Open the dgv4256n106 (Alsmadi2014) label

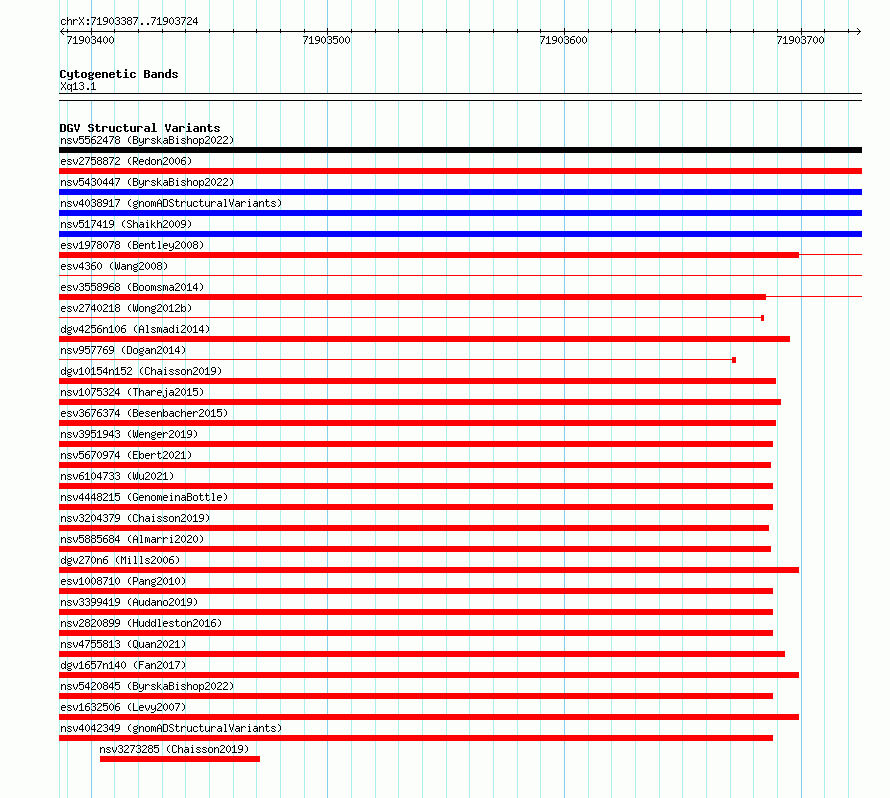coord(135,329)
